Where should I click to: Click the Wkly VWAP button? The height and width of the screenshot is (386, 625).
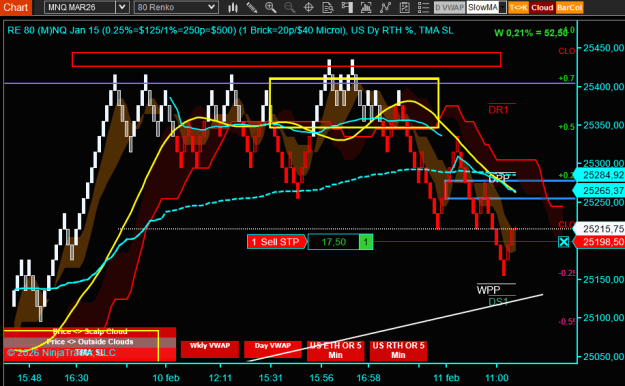[210, 349]
